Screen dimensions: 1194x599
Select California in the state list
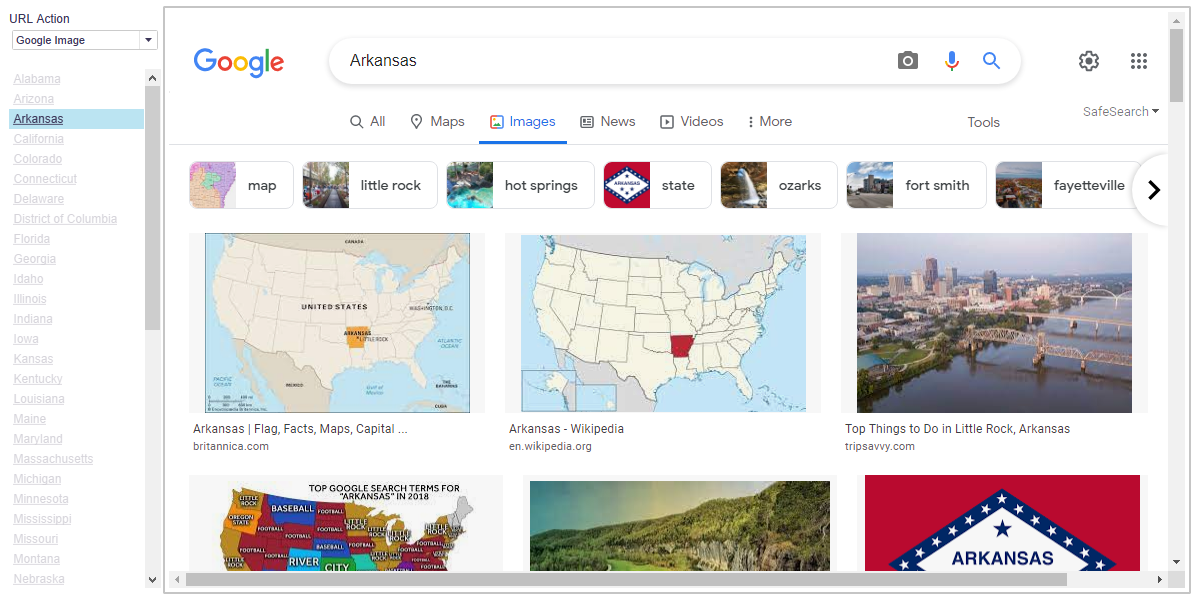[x=38, y=139]
